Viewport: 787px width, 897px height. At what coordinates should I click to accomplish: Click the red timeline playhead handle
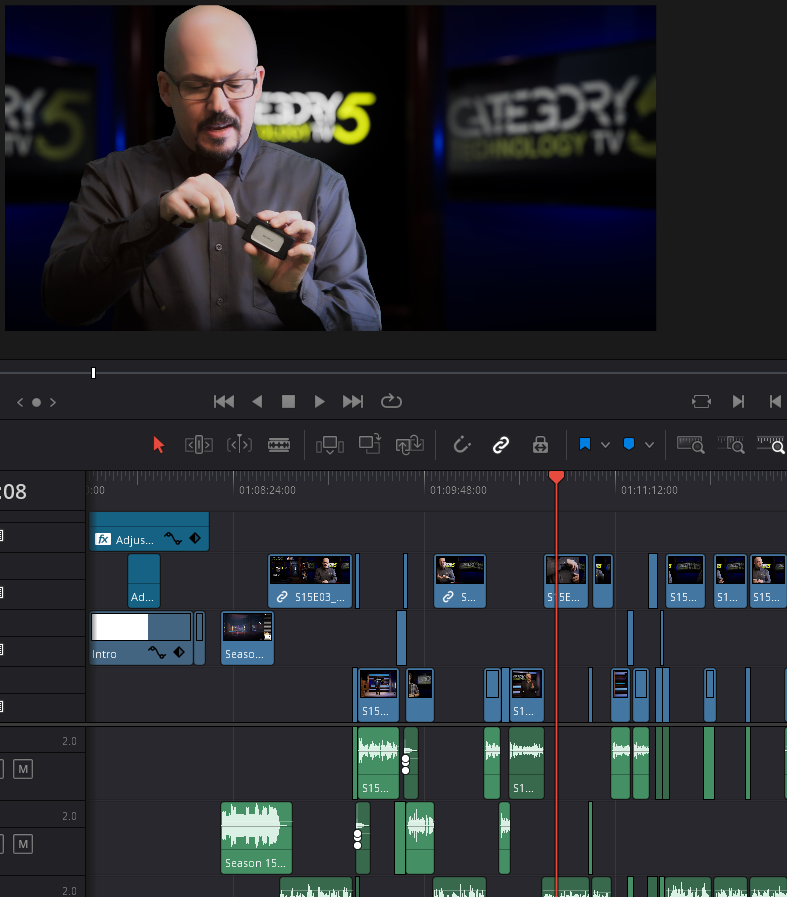click(x=556, y=477)
